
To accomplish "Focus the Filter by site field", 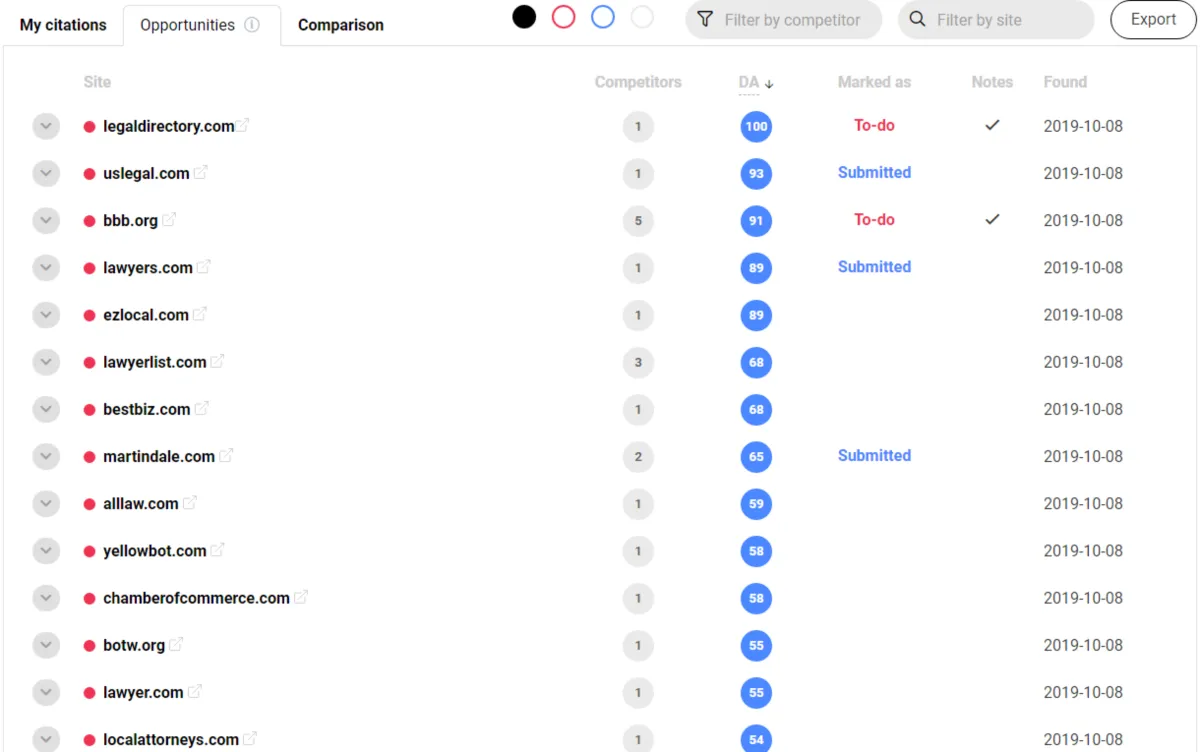I will coord(996,19).
